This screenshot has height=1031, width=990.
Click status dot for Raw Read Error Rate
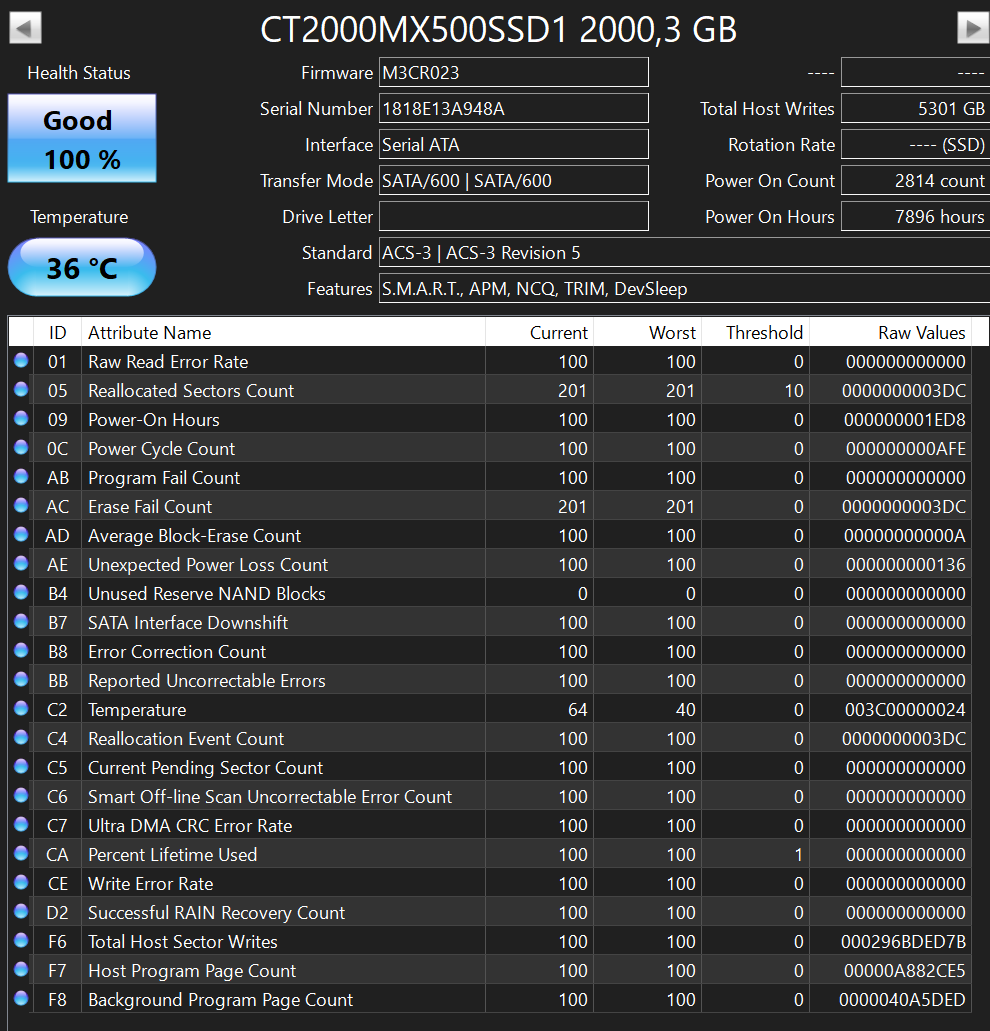[x=21, y=360]
